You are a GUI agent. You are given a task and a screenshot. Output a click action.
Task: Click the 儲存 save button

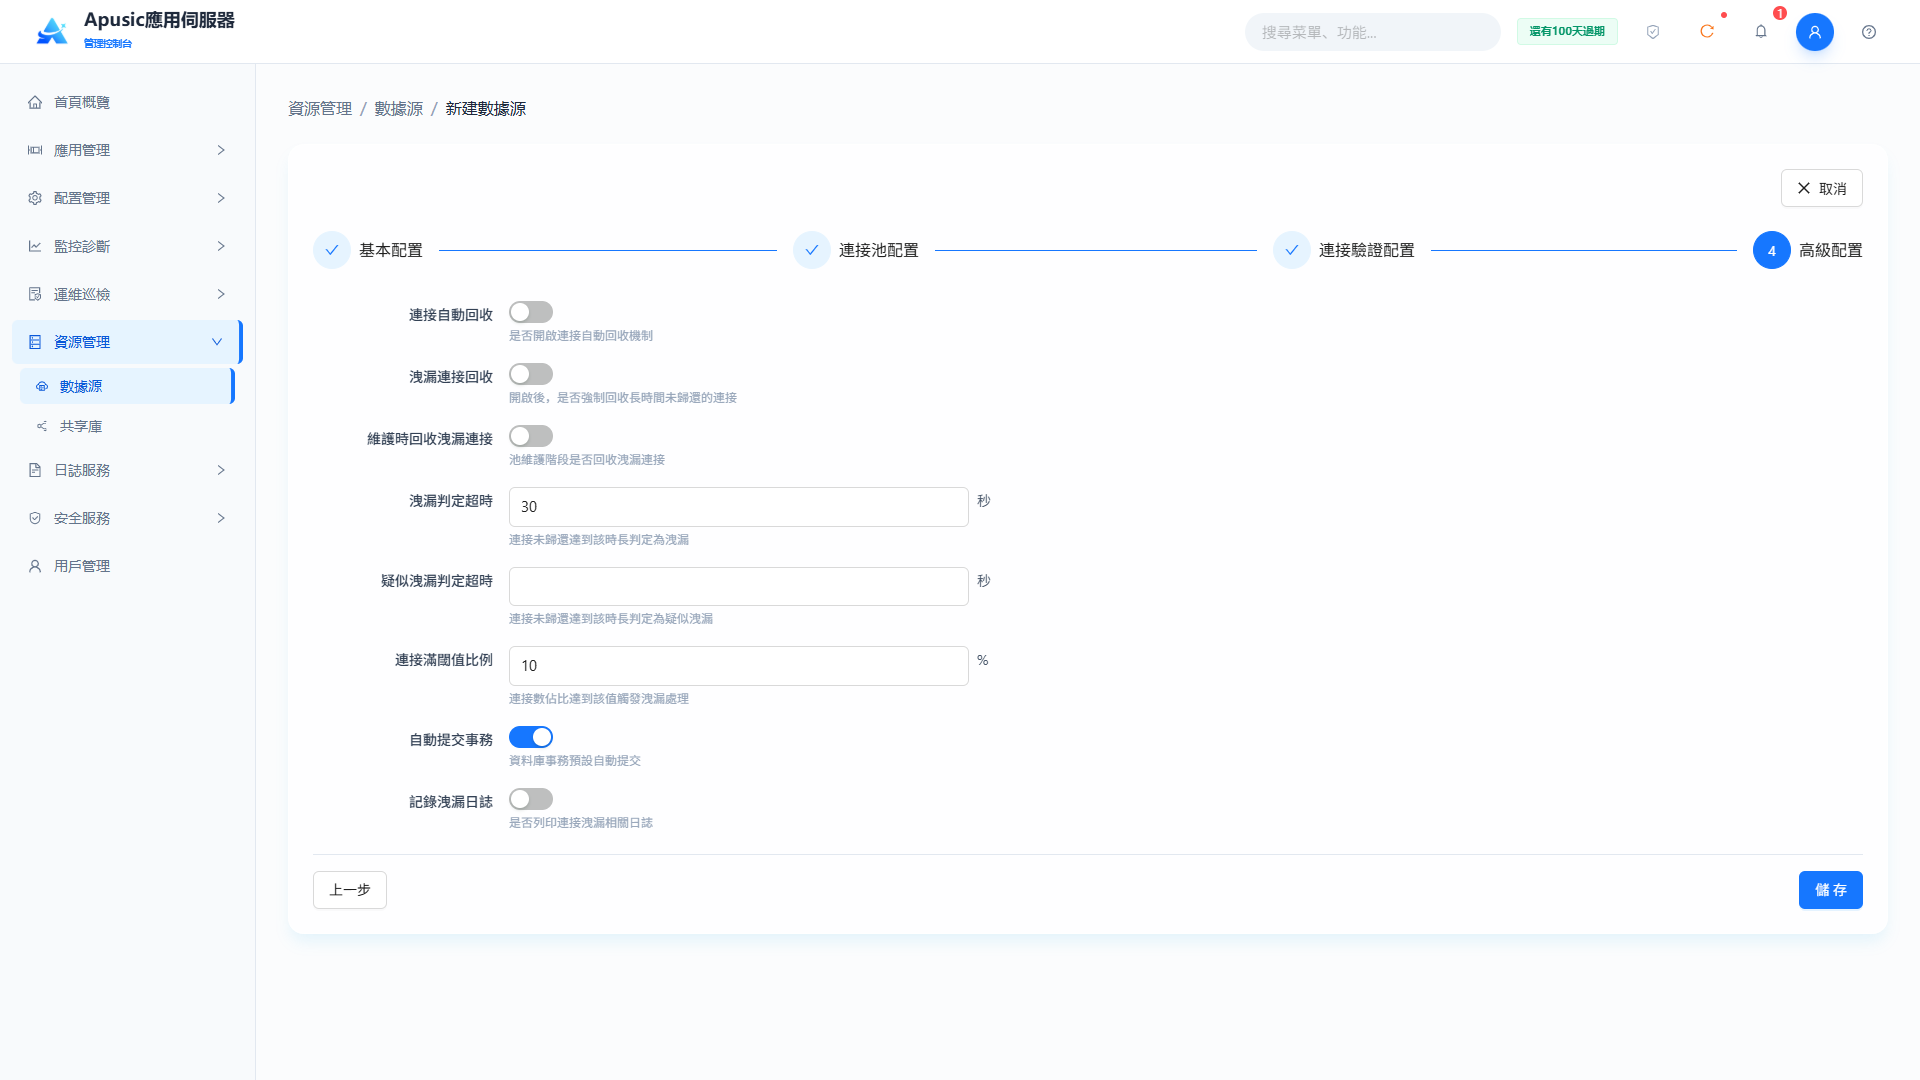(x=1830, y=890)
